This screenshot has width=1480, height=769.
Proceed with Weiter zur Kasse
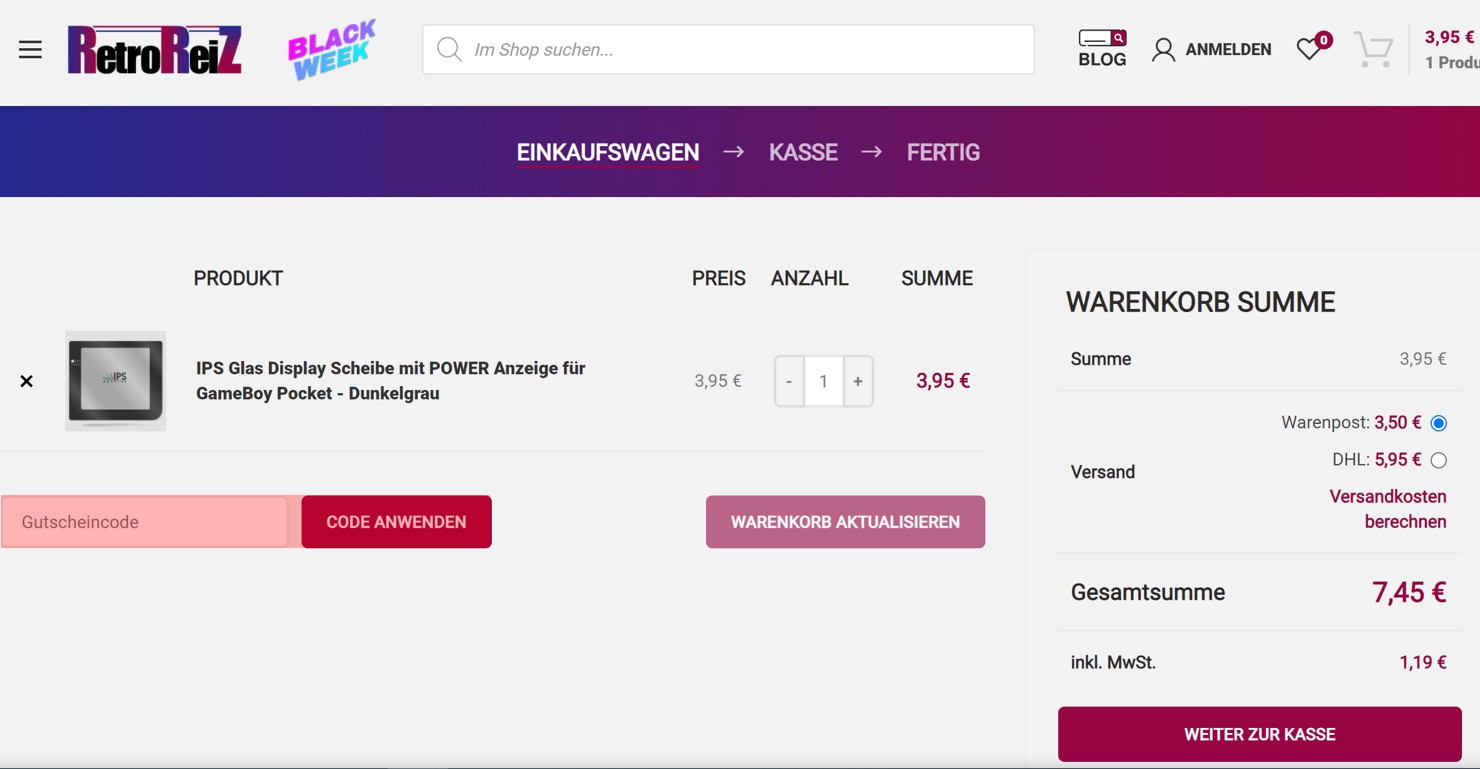1260,734
